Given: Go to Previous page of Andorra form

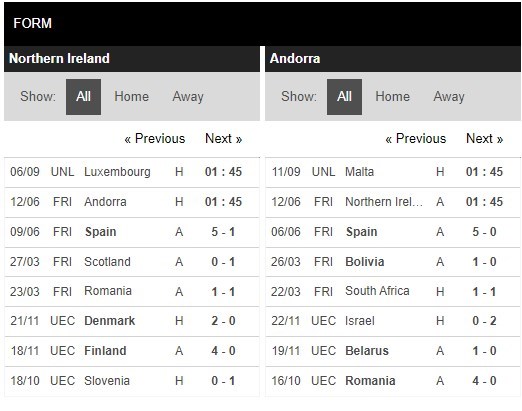Looking at the screenshot, I should pyautogui.click(x=416, y=138).
